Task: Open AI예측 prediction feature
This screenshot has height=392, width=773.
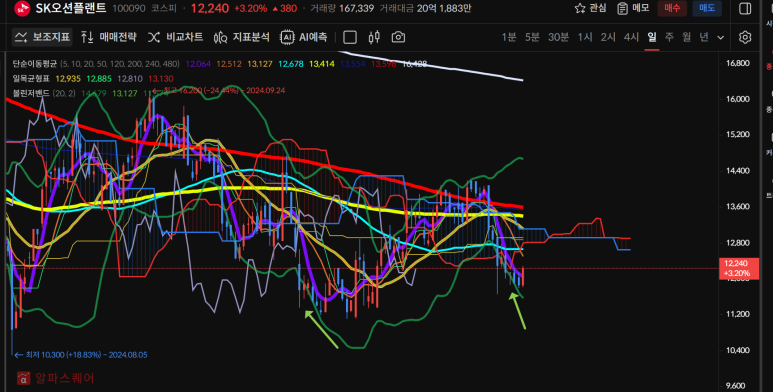Action: click(x=304, y=37)
